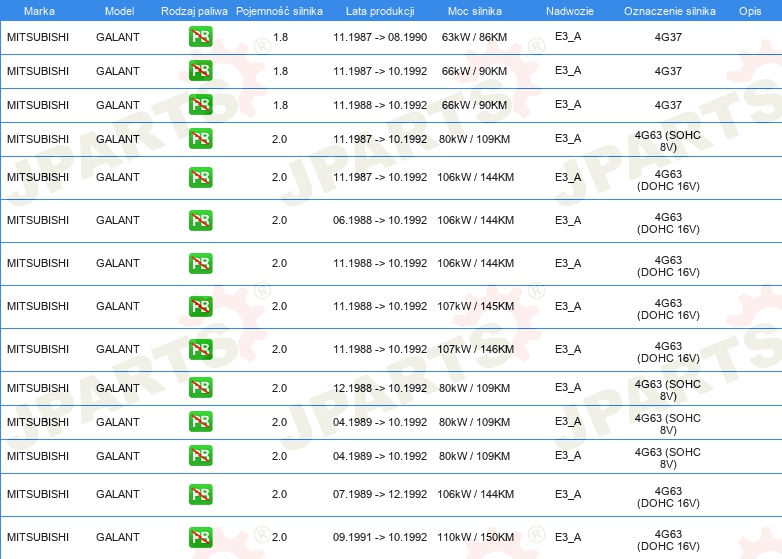Click the fuel icon for the 11.1987 66kW / 90KM Galant
782x559 pixels.
(200, 71)
